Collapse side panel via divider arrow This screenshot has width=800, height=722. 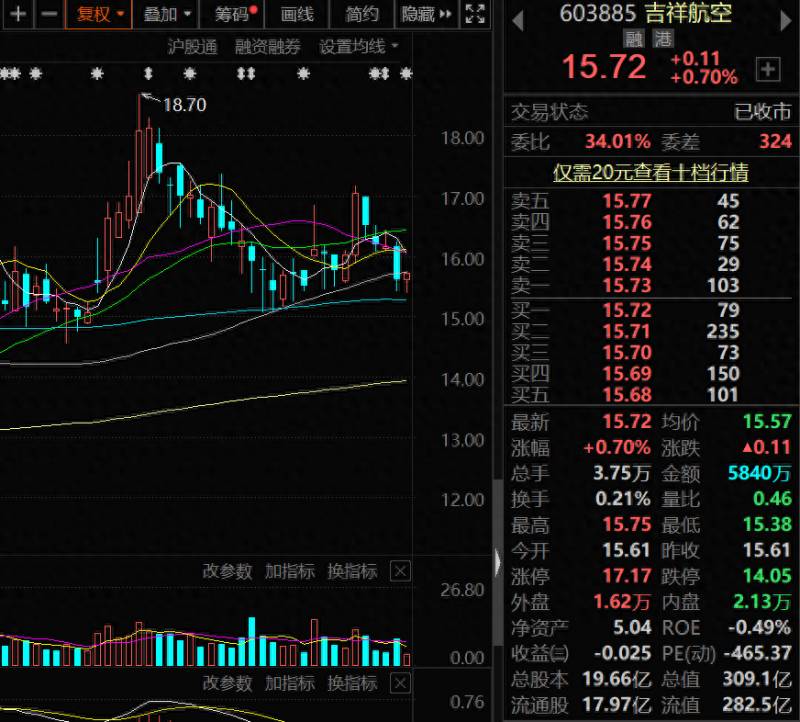click(497, 563)
